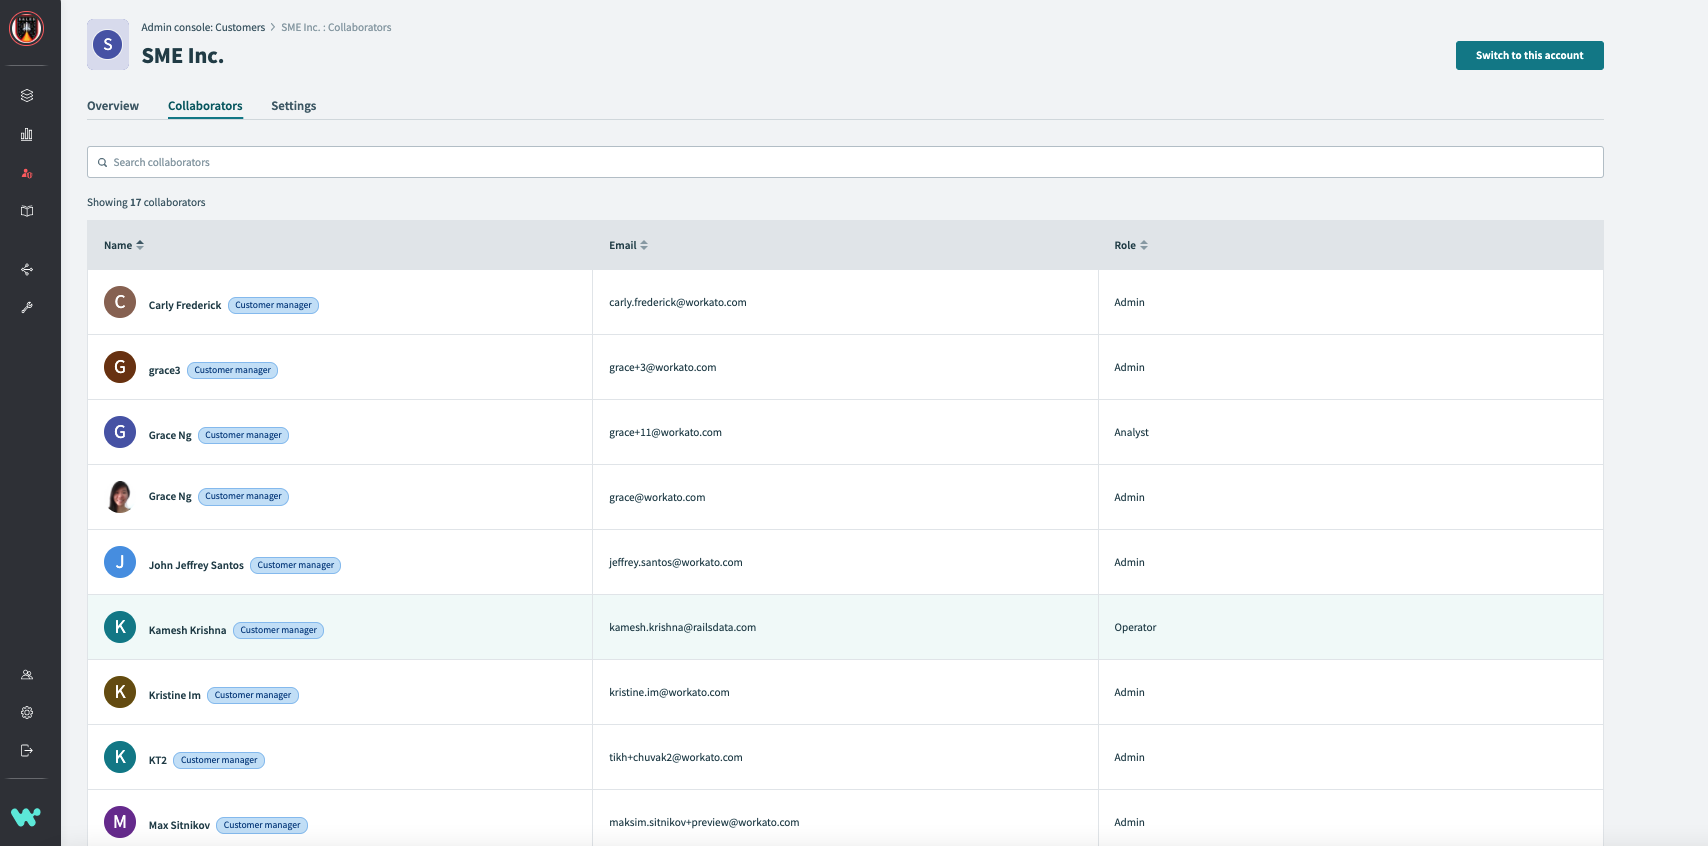The height and width of the screenshot is (846, 1708).
Task: Go to Admin console: Customers breadcrumb
Action: pos(203,27)
